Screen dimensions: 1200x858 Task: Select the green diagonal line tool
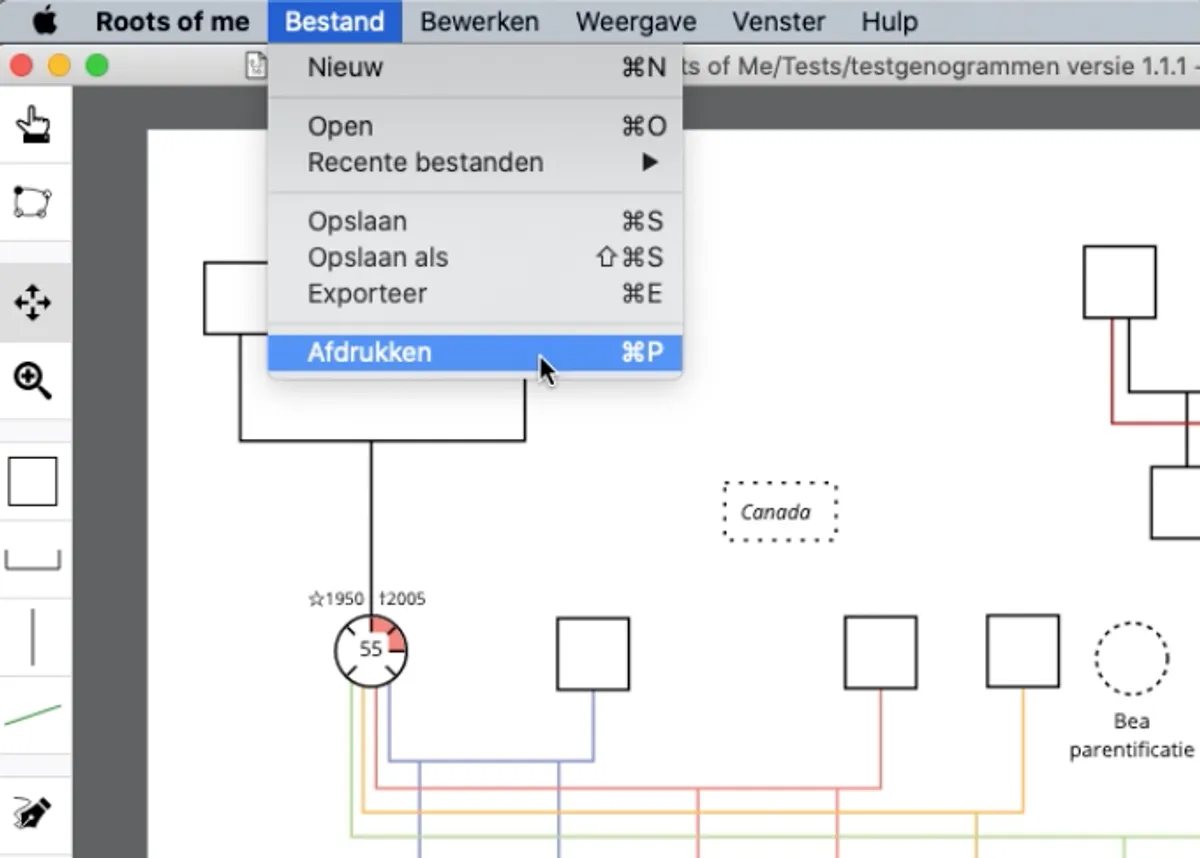(x=33, y=715)
